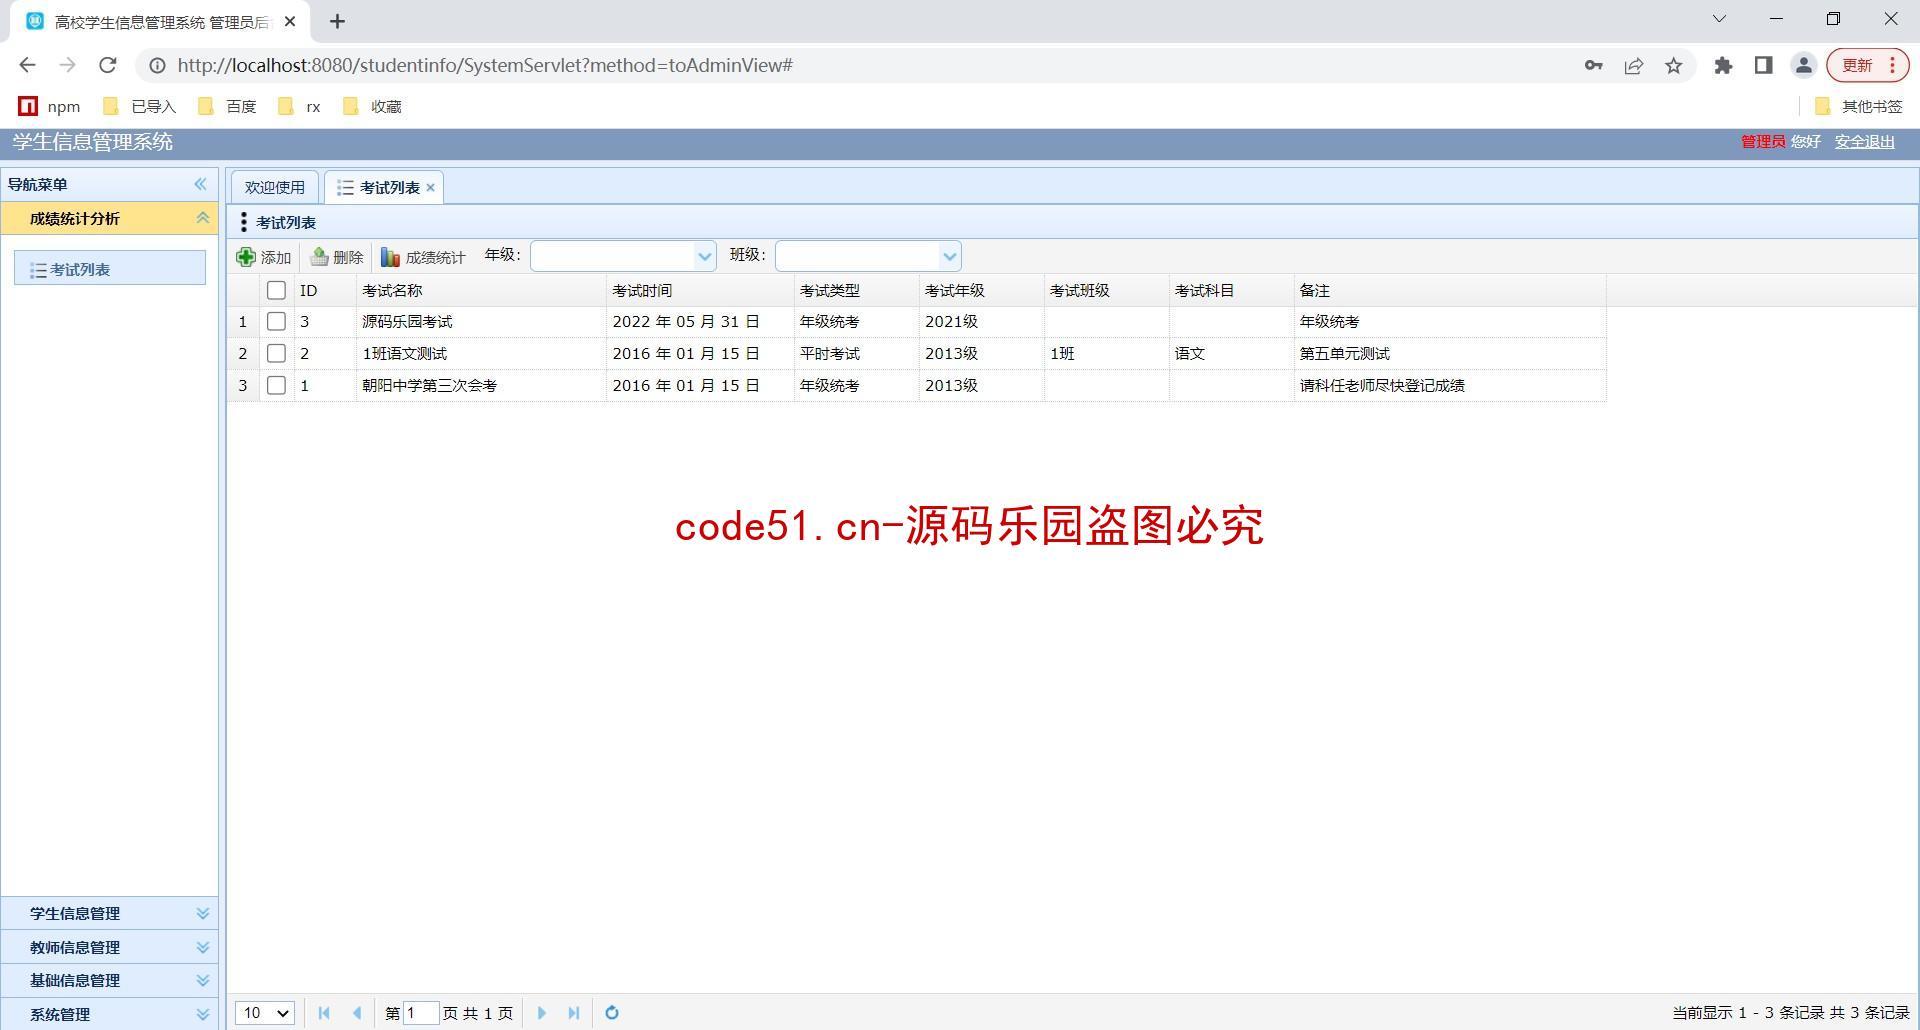Viewport: 1920px width, 1030px height.
Task: Open the browser profile avatar icon
Action: click(x=1804, y=66)
